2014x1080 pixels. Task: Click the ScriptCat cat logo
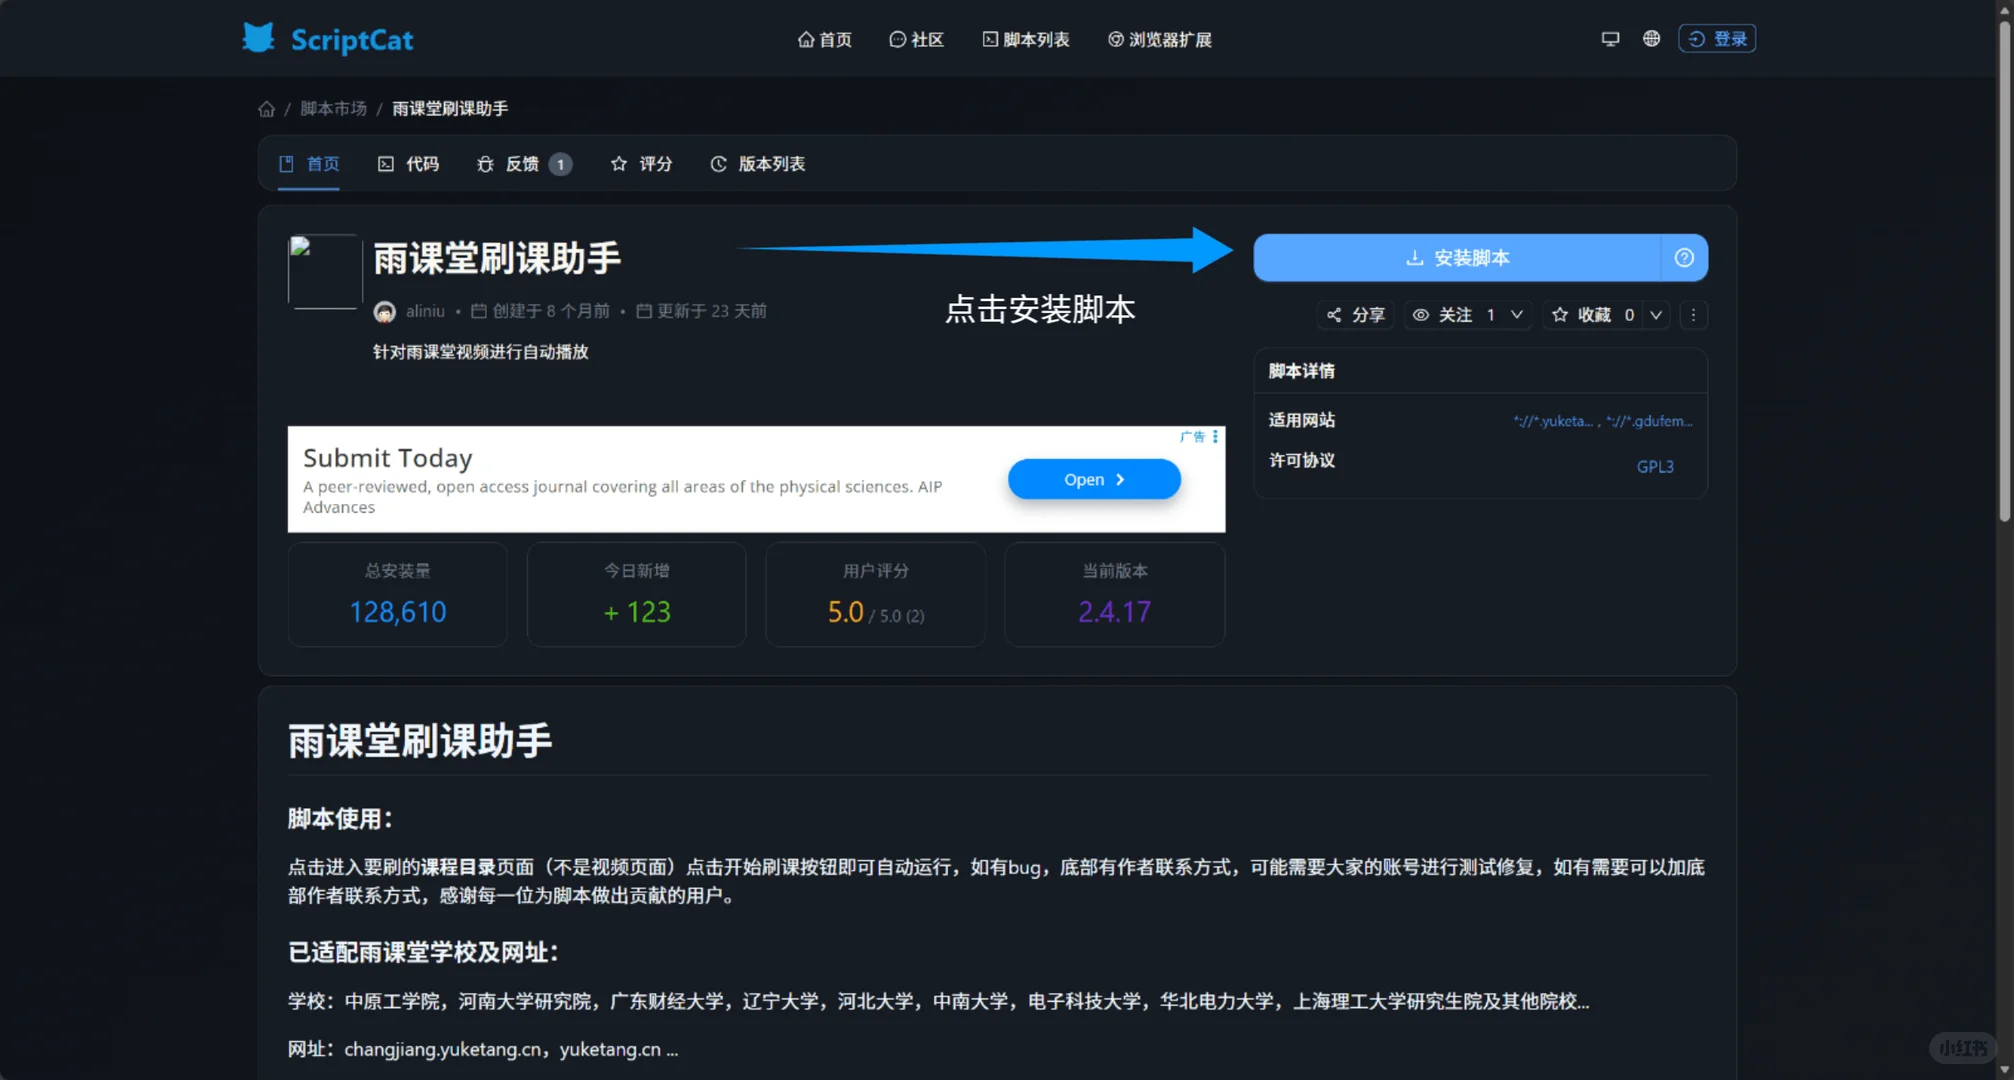pos(258,38)
